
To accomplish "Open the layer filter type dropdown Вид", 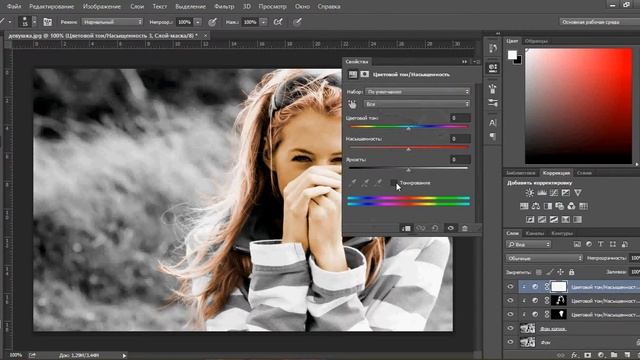I will tap(528, 244).
